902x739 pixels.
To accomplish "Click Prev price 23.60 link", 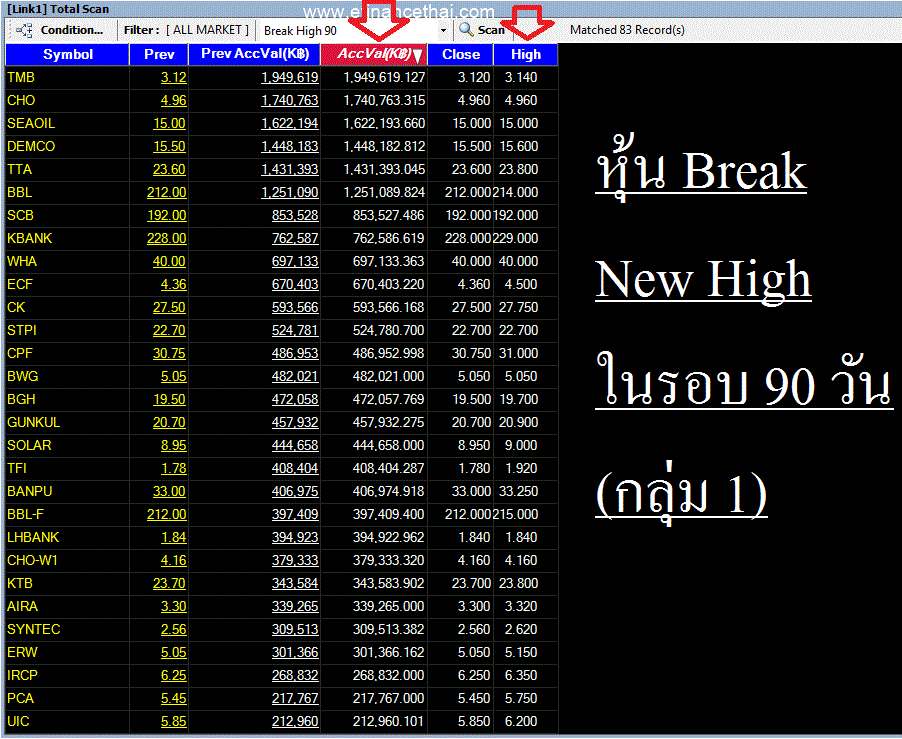I will click(169, 169).
